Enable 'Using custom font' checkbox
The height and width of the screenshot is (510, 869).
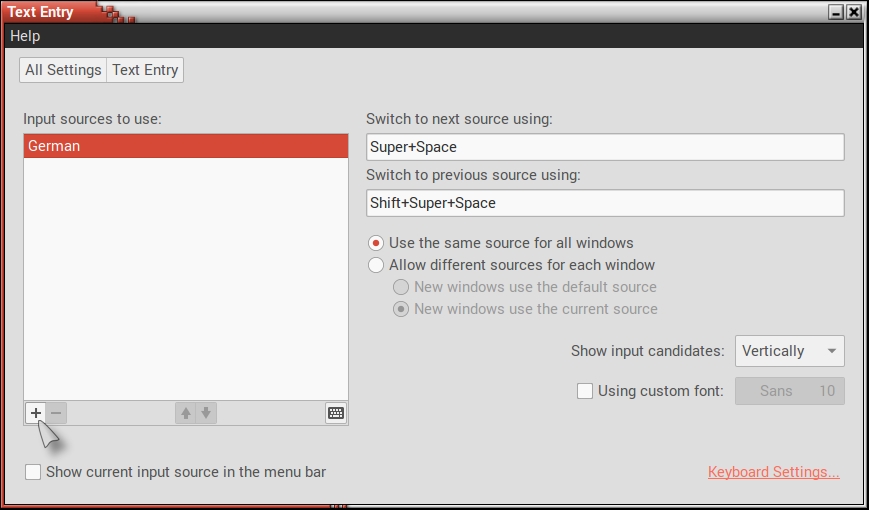point(586,391)
